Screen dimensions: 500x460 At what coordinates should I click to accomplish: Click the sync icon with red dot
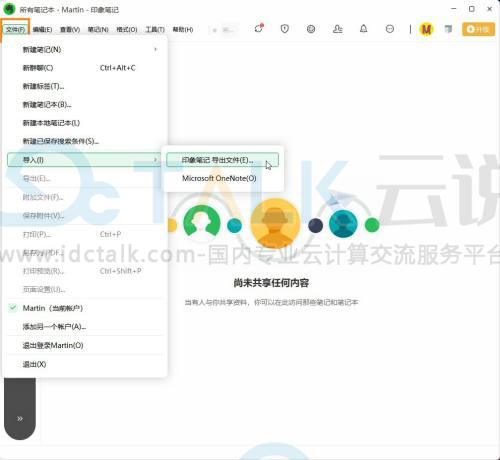coord(259,29)
